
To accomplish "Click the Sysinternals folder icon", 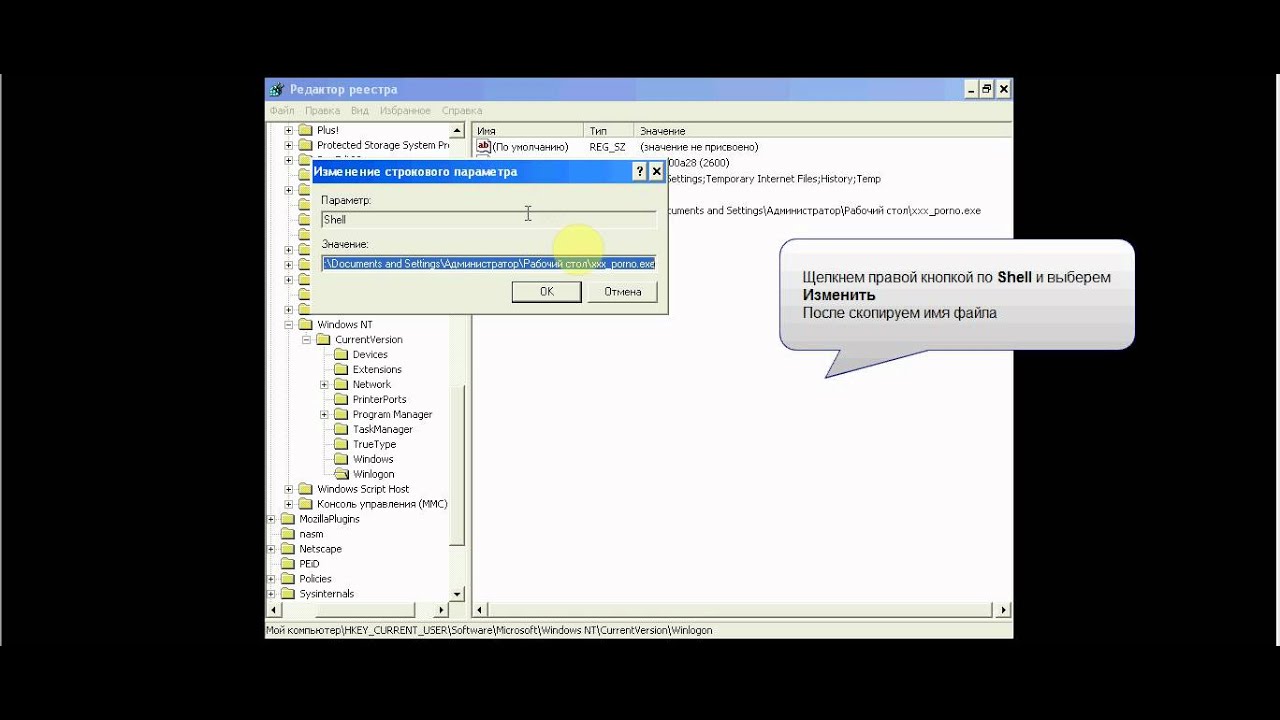I will click(x=287, y=594).
